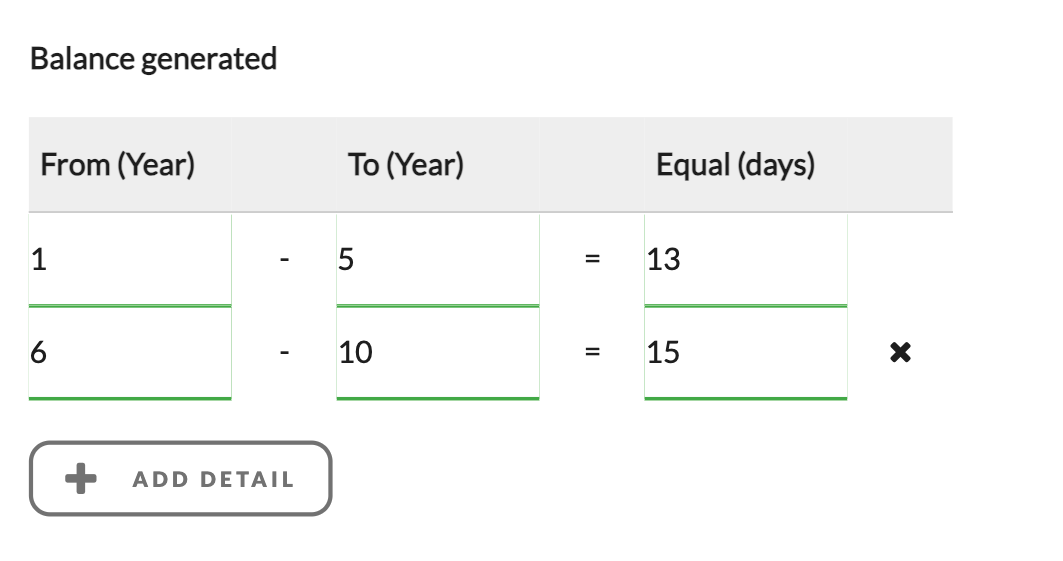Click the ADD DETAIL button label
Image resolution: width=1063 pixels, height=561 pixels.
(213, 479)
